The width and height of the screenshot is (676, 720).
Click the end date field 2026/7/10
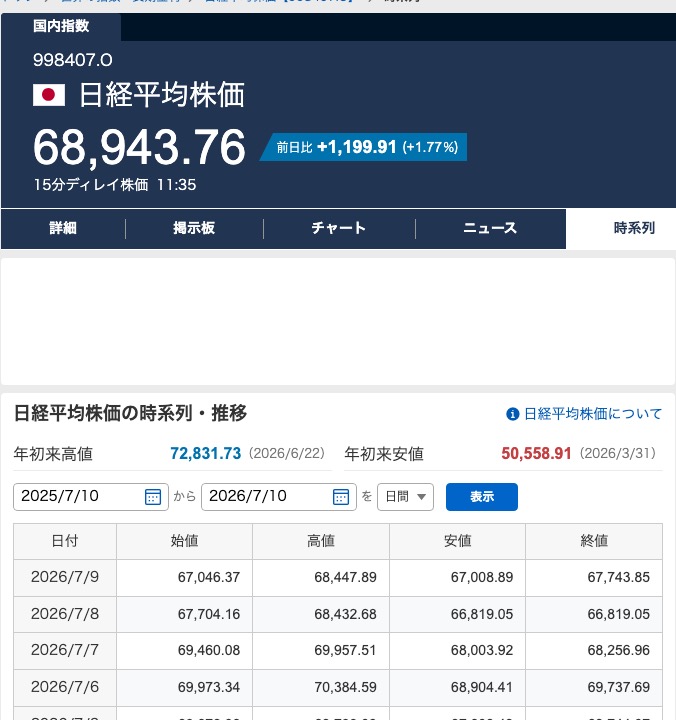[279, 497]
